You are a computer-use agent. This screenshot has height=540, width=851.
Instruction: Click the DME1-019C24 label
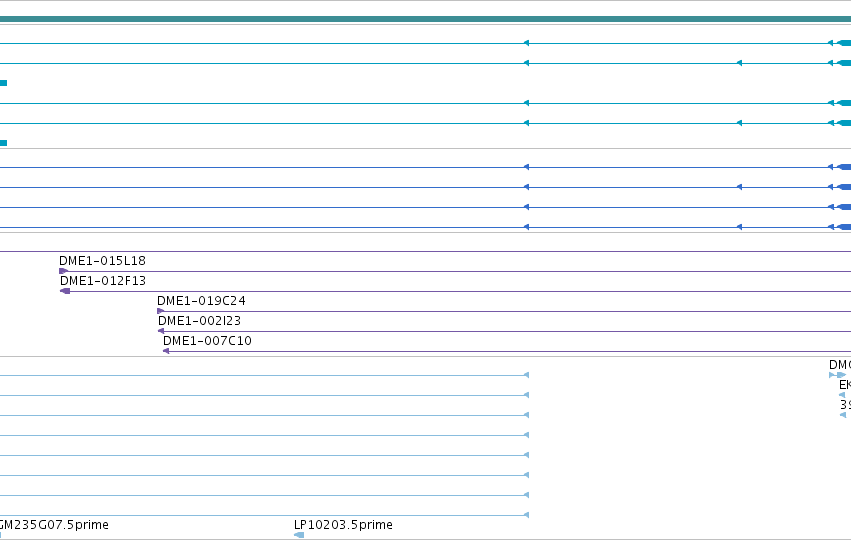click(201, 301)
